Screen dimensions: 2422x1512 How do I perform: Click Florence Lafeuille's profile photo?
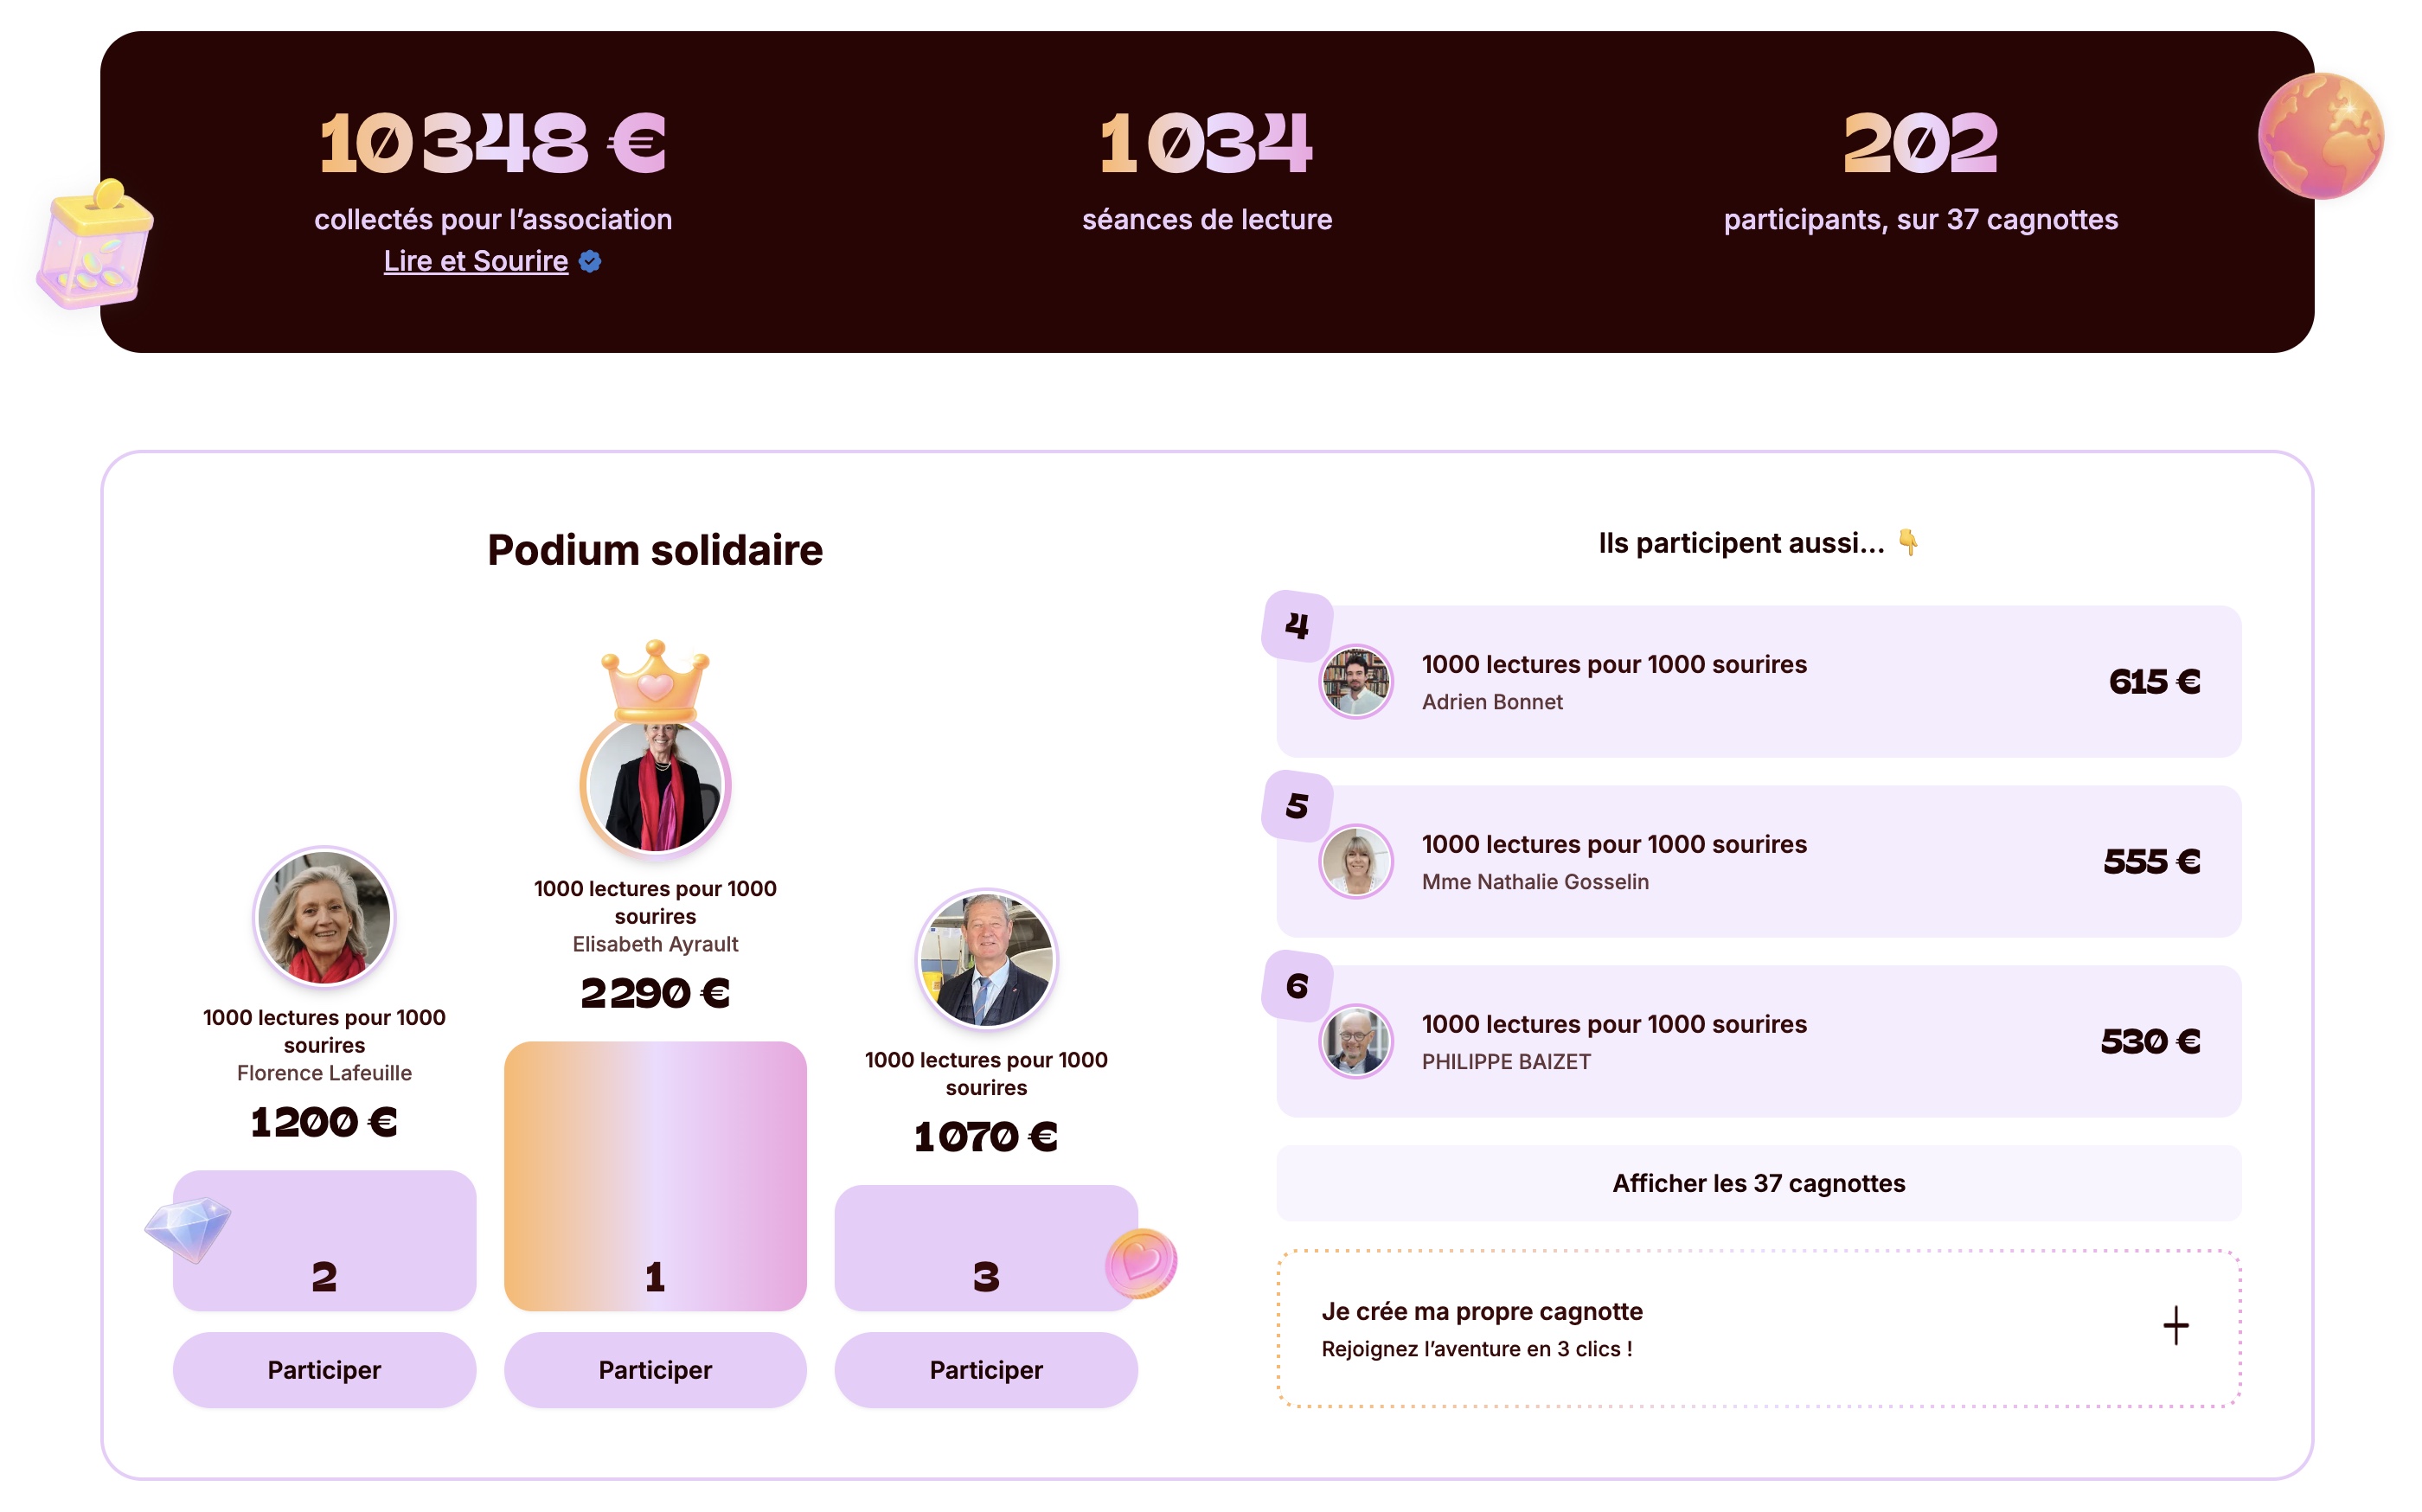point(324,917)
